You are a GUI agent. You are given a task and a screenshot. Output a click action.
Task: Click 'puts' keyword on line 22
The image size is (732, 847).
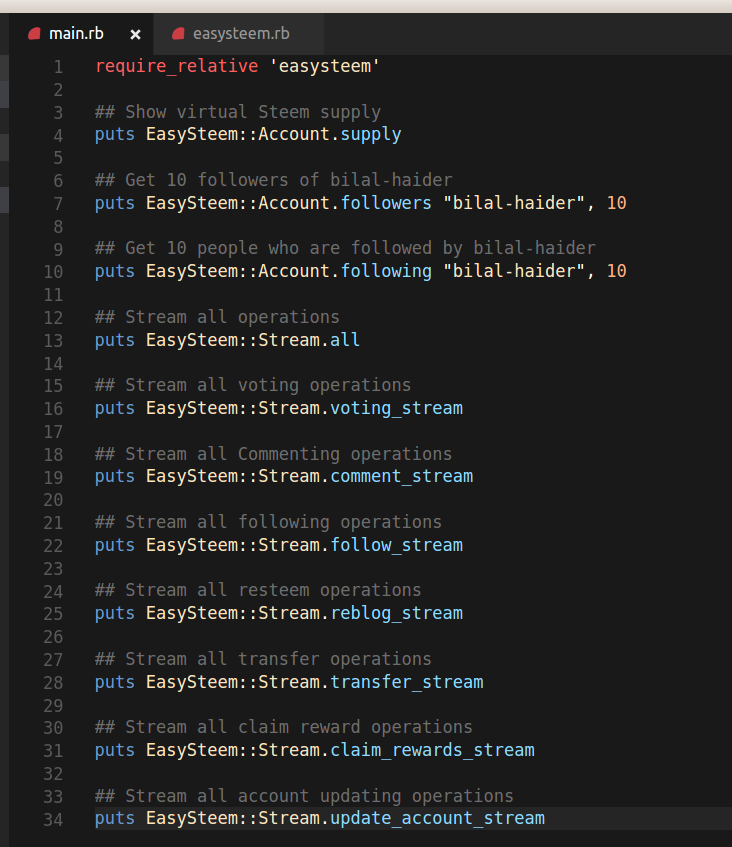click(x=115, y=544)
